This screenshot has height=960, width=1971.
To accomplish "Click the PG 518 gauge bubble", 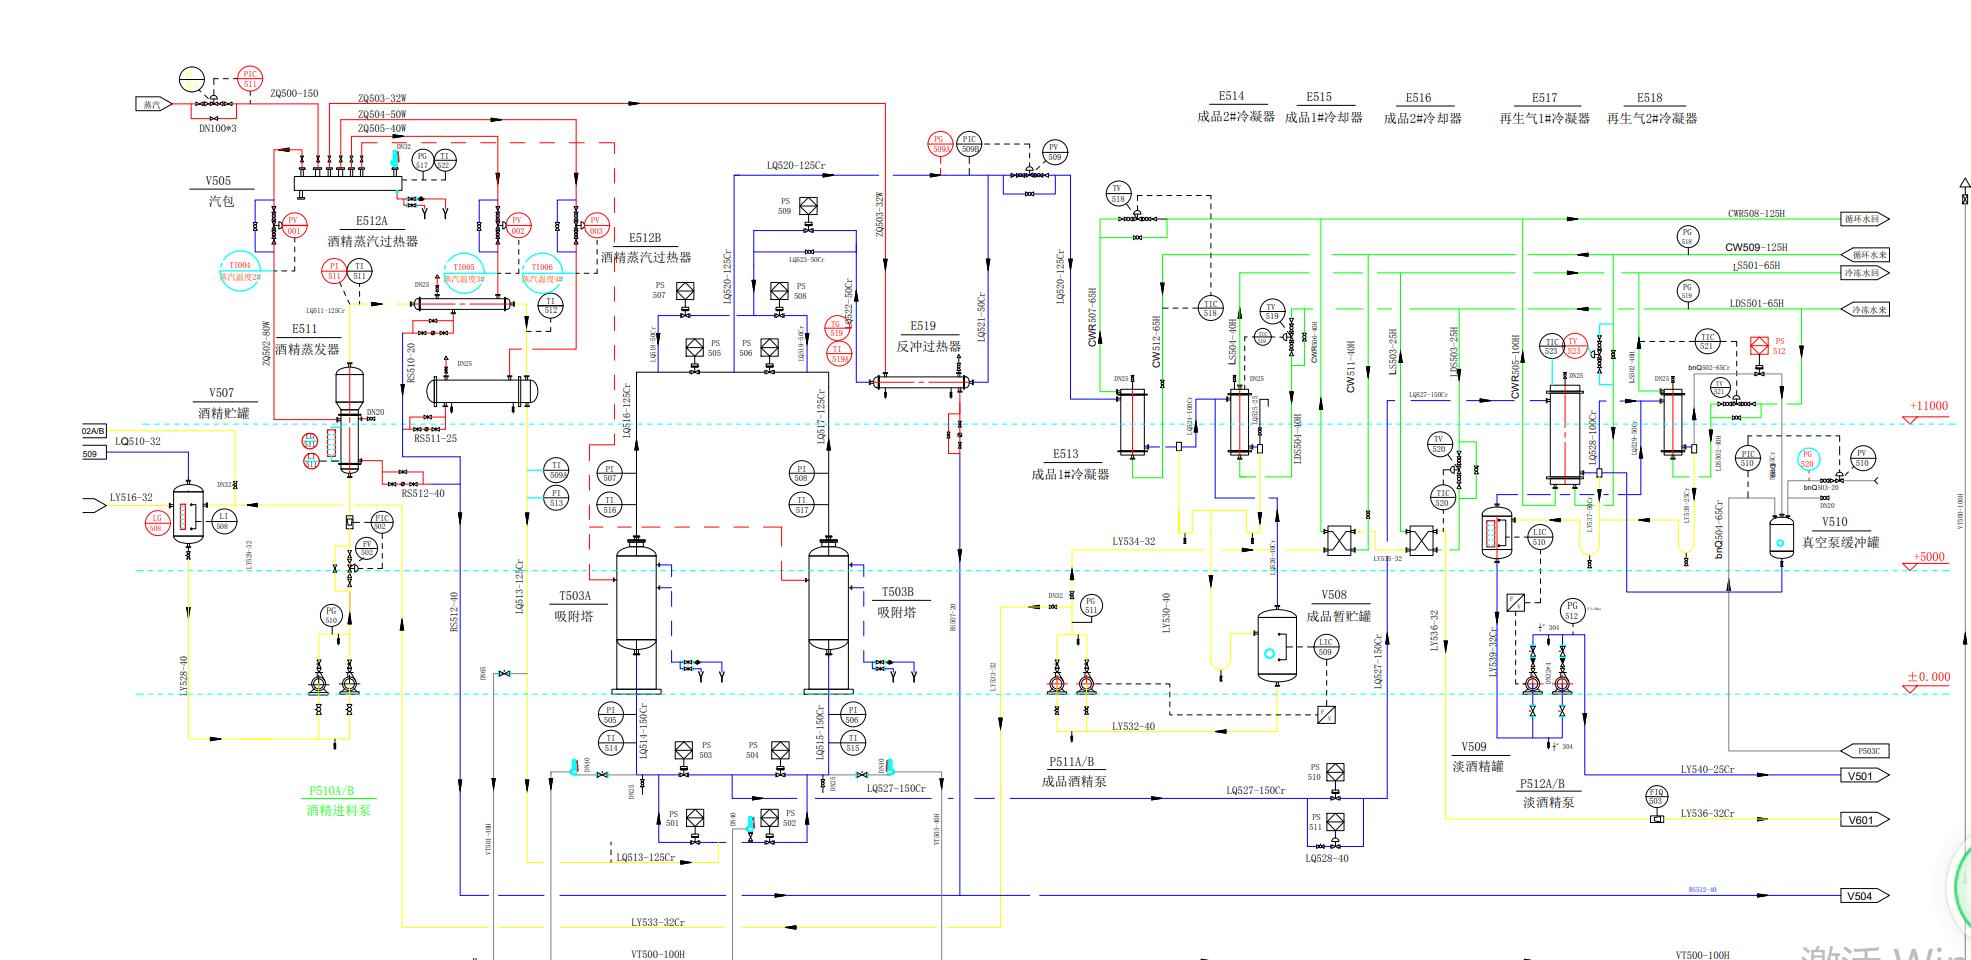I will 1687,237.
